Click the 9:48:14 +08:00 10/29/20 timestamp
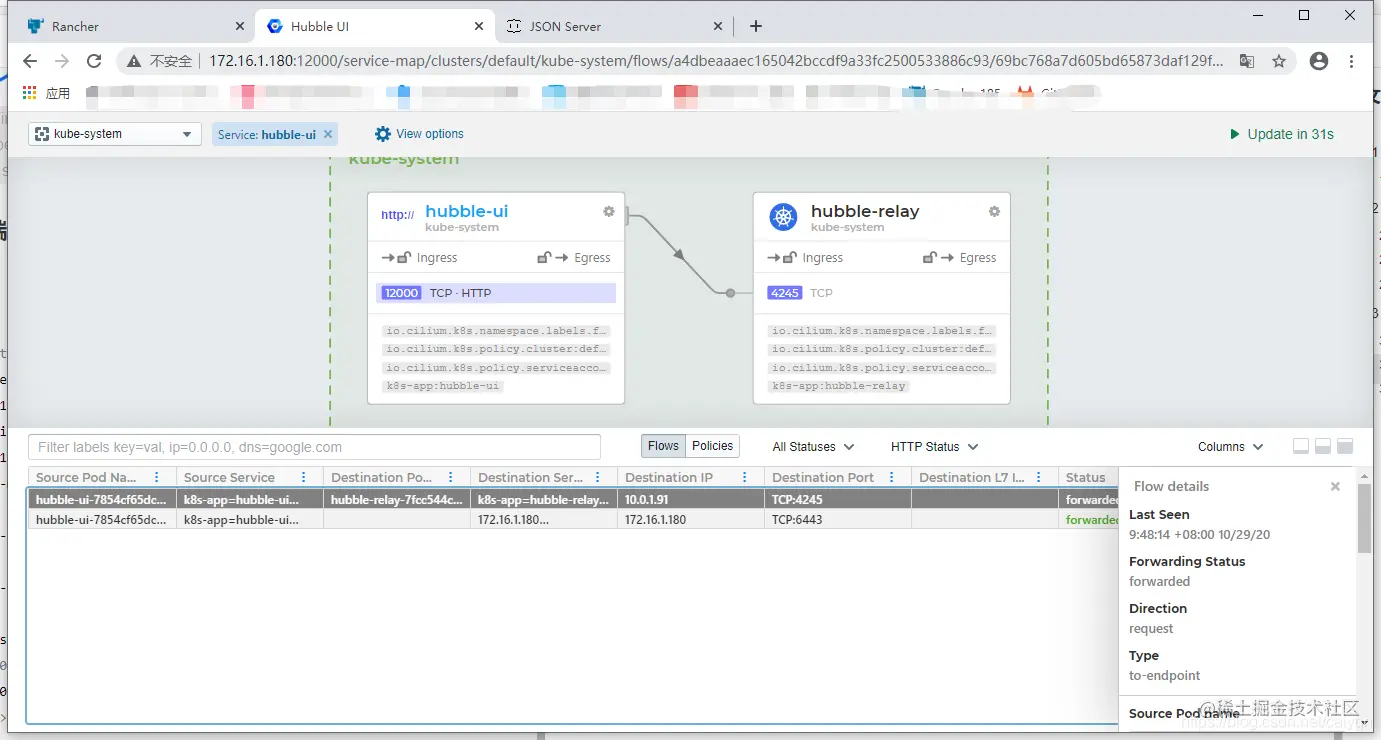This screenshot has height=740, width=1381. point(1199,535)
